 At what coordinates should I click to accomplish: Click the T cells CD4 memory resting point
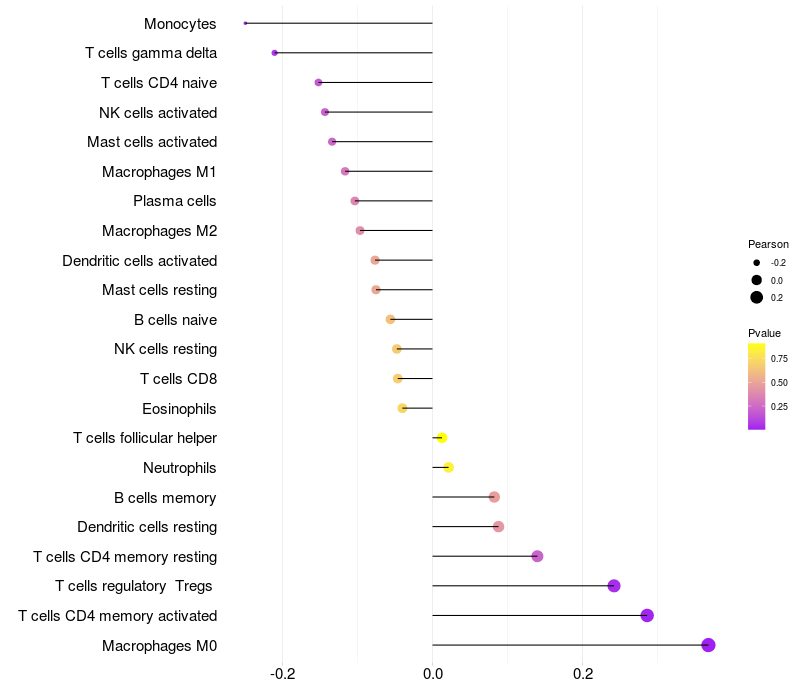[537, 556]
